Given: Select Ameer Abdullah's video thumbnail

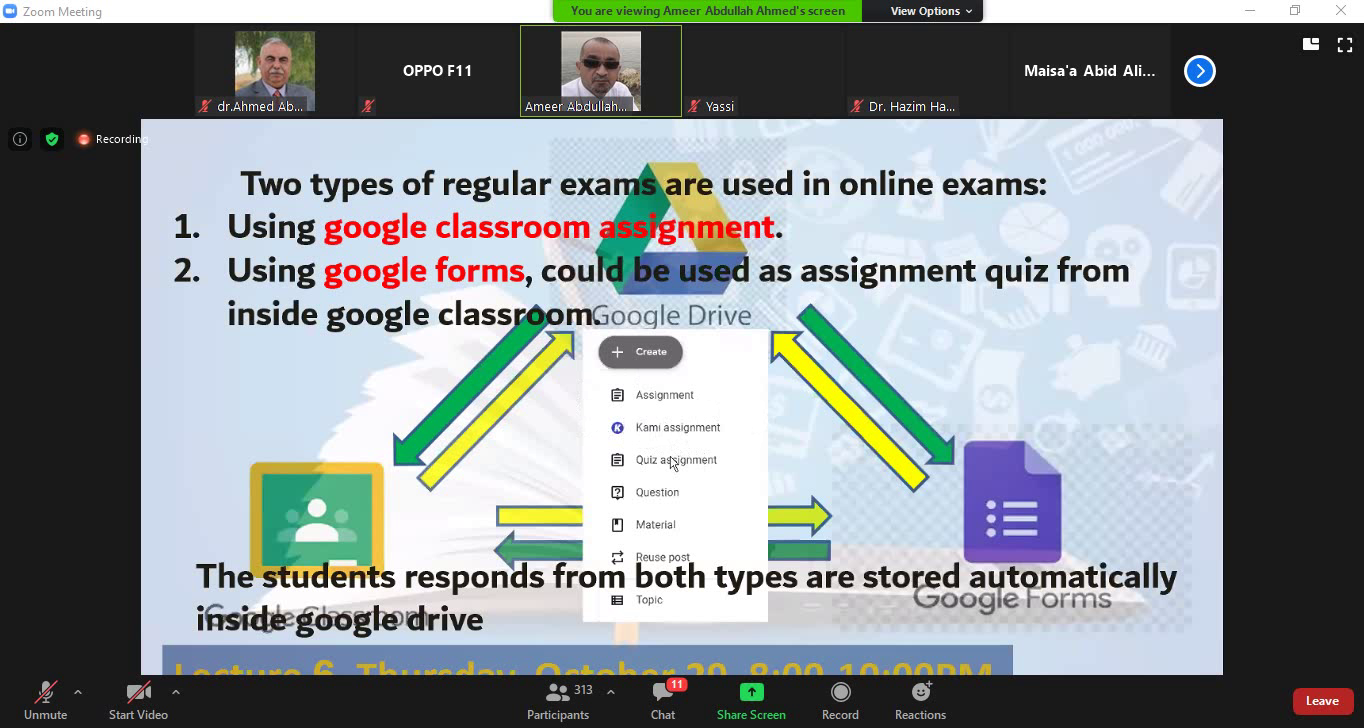Looking at the screenshot, I should tap(601, 71).
